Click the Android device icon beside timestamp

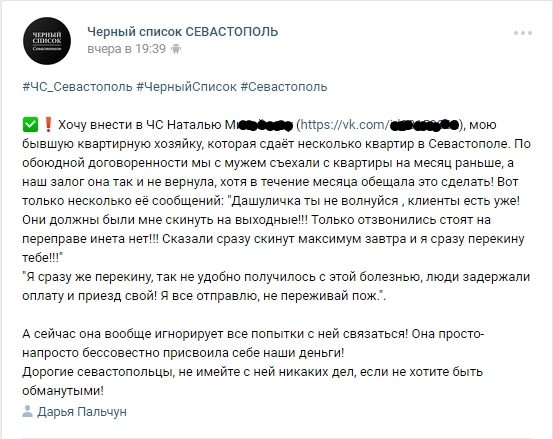pos(176,49)
